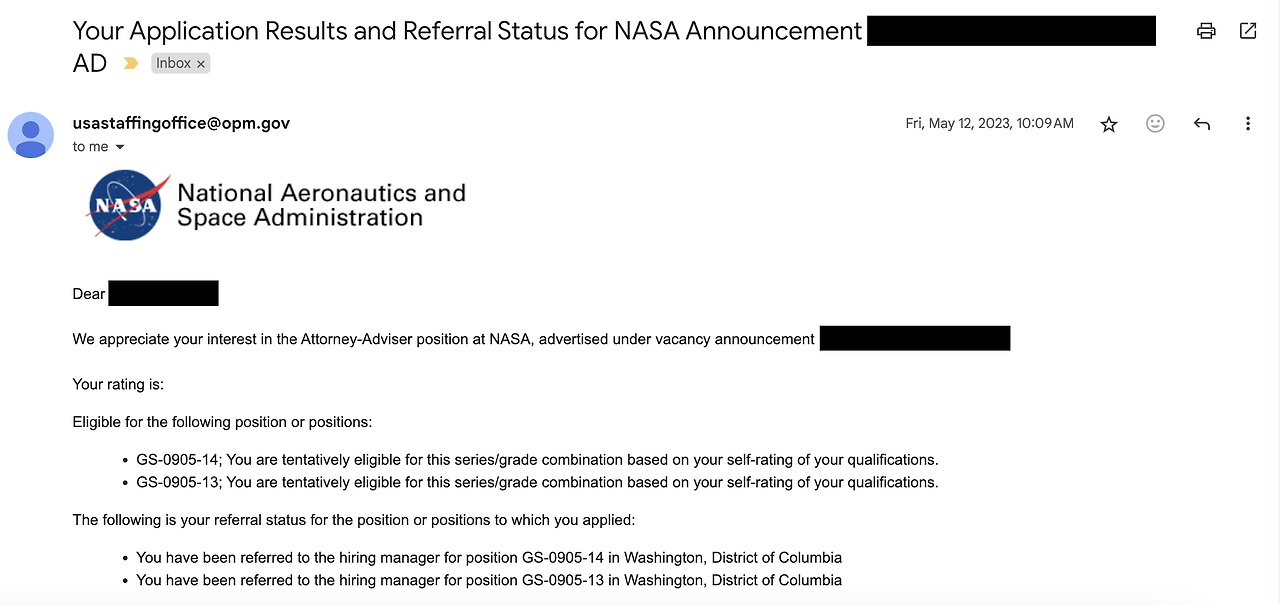Click the sender's profile avatar
Image resolution: width=1280 pixels, height=605 pixels.
[31, 134]
